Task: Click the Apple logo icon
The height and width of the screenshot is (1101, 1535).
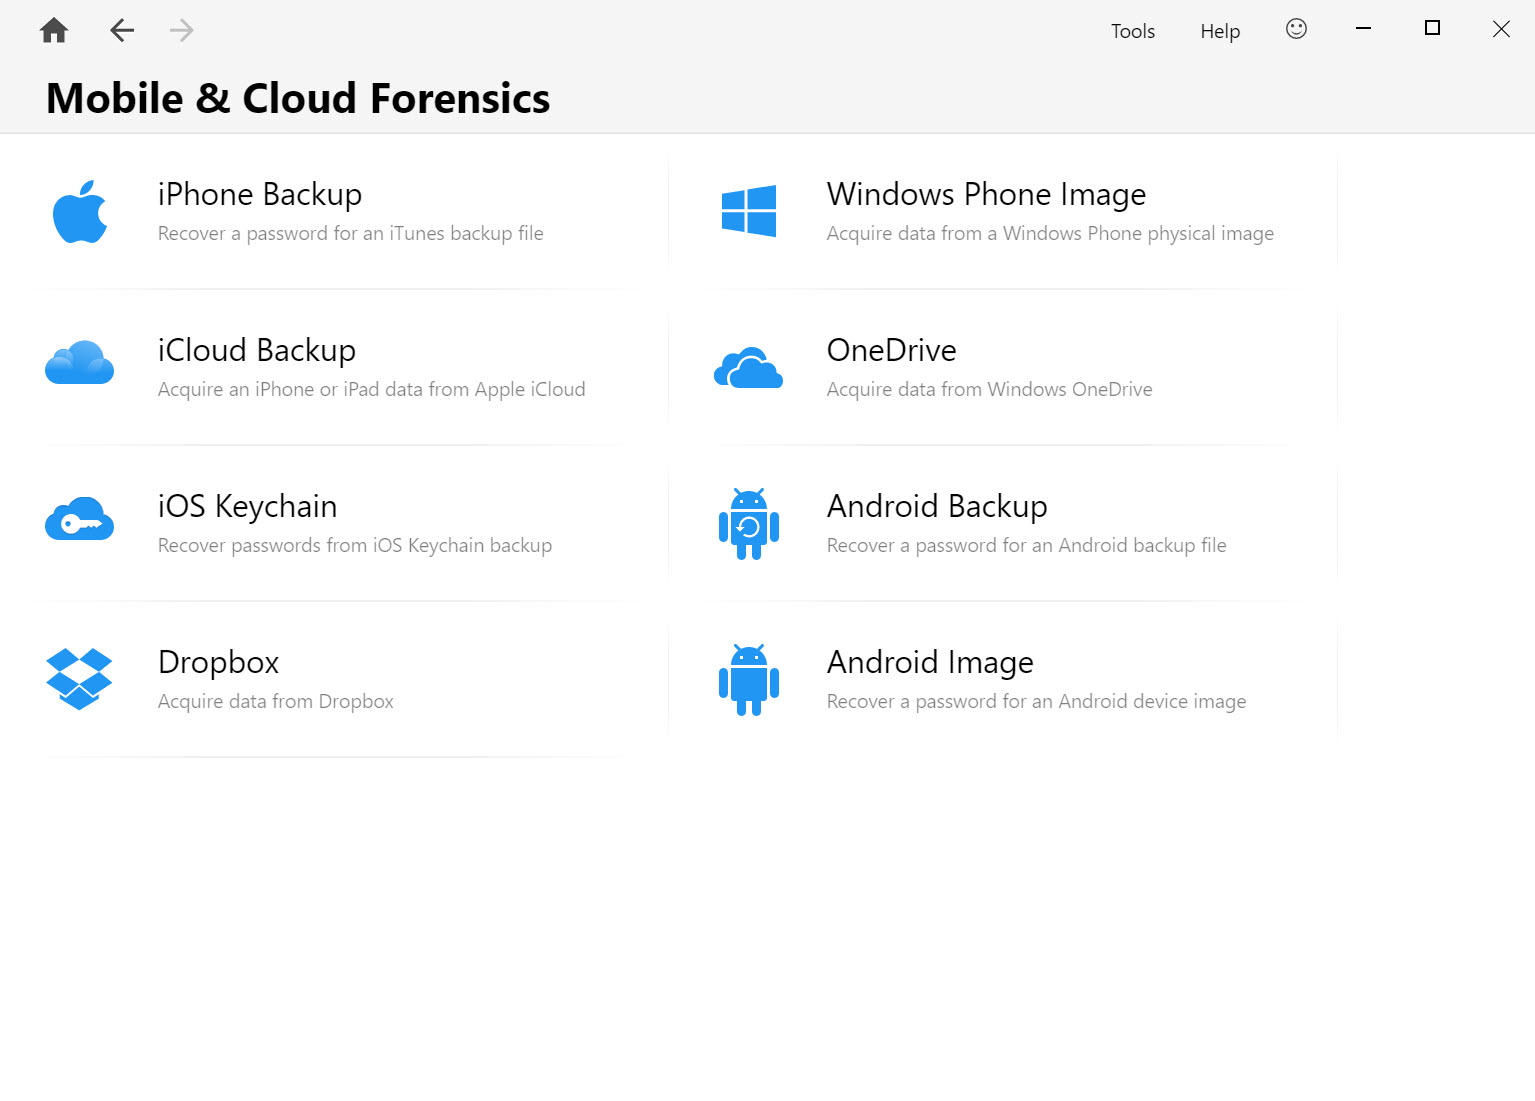Action: [x=80, y=212]
